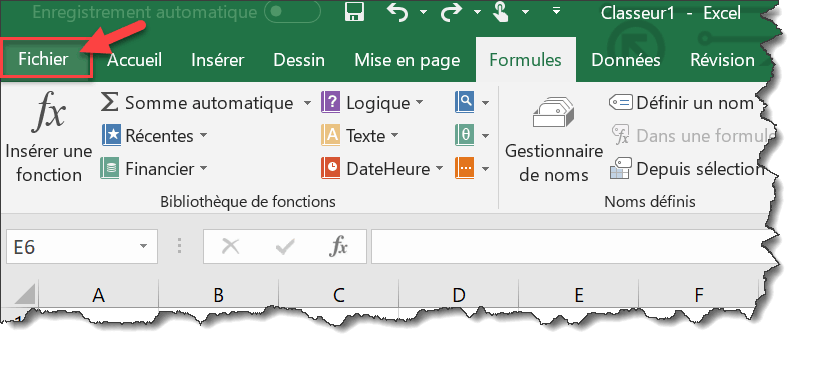Click the Undo arrow icon

pyautogui.click(x=398, y=13)
